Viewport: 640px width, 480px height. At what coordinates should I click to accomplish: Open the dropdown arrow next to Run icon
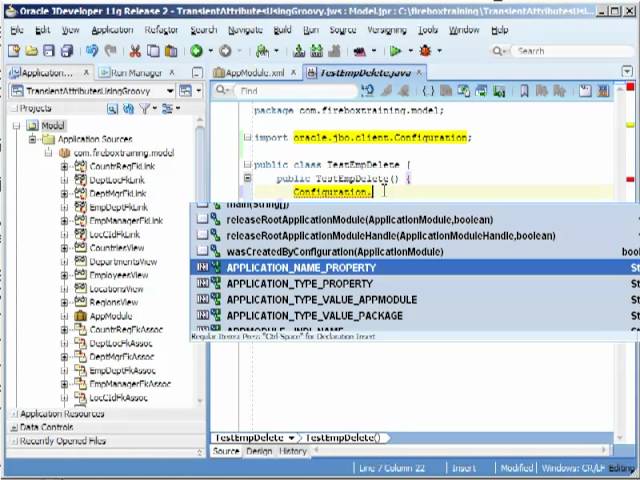point(410,51)
